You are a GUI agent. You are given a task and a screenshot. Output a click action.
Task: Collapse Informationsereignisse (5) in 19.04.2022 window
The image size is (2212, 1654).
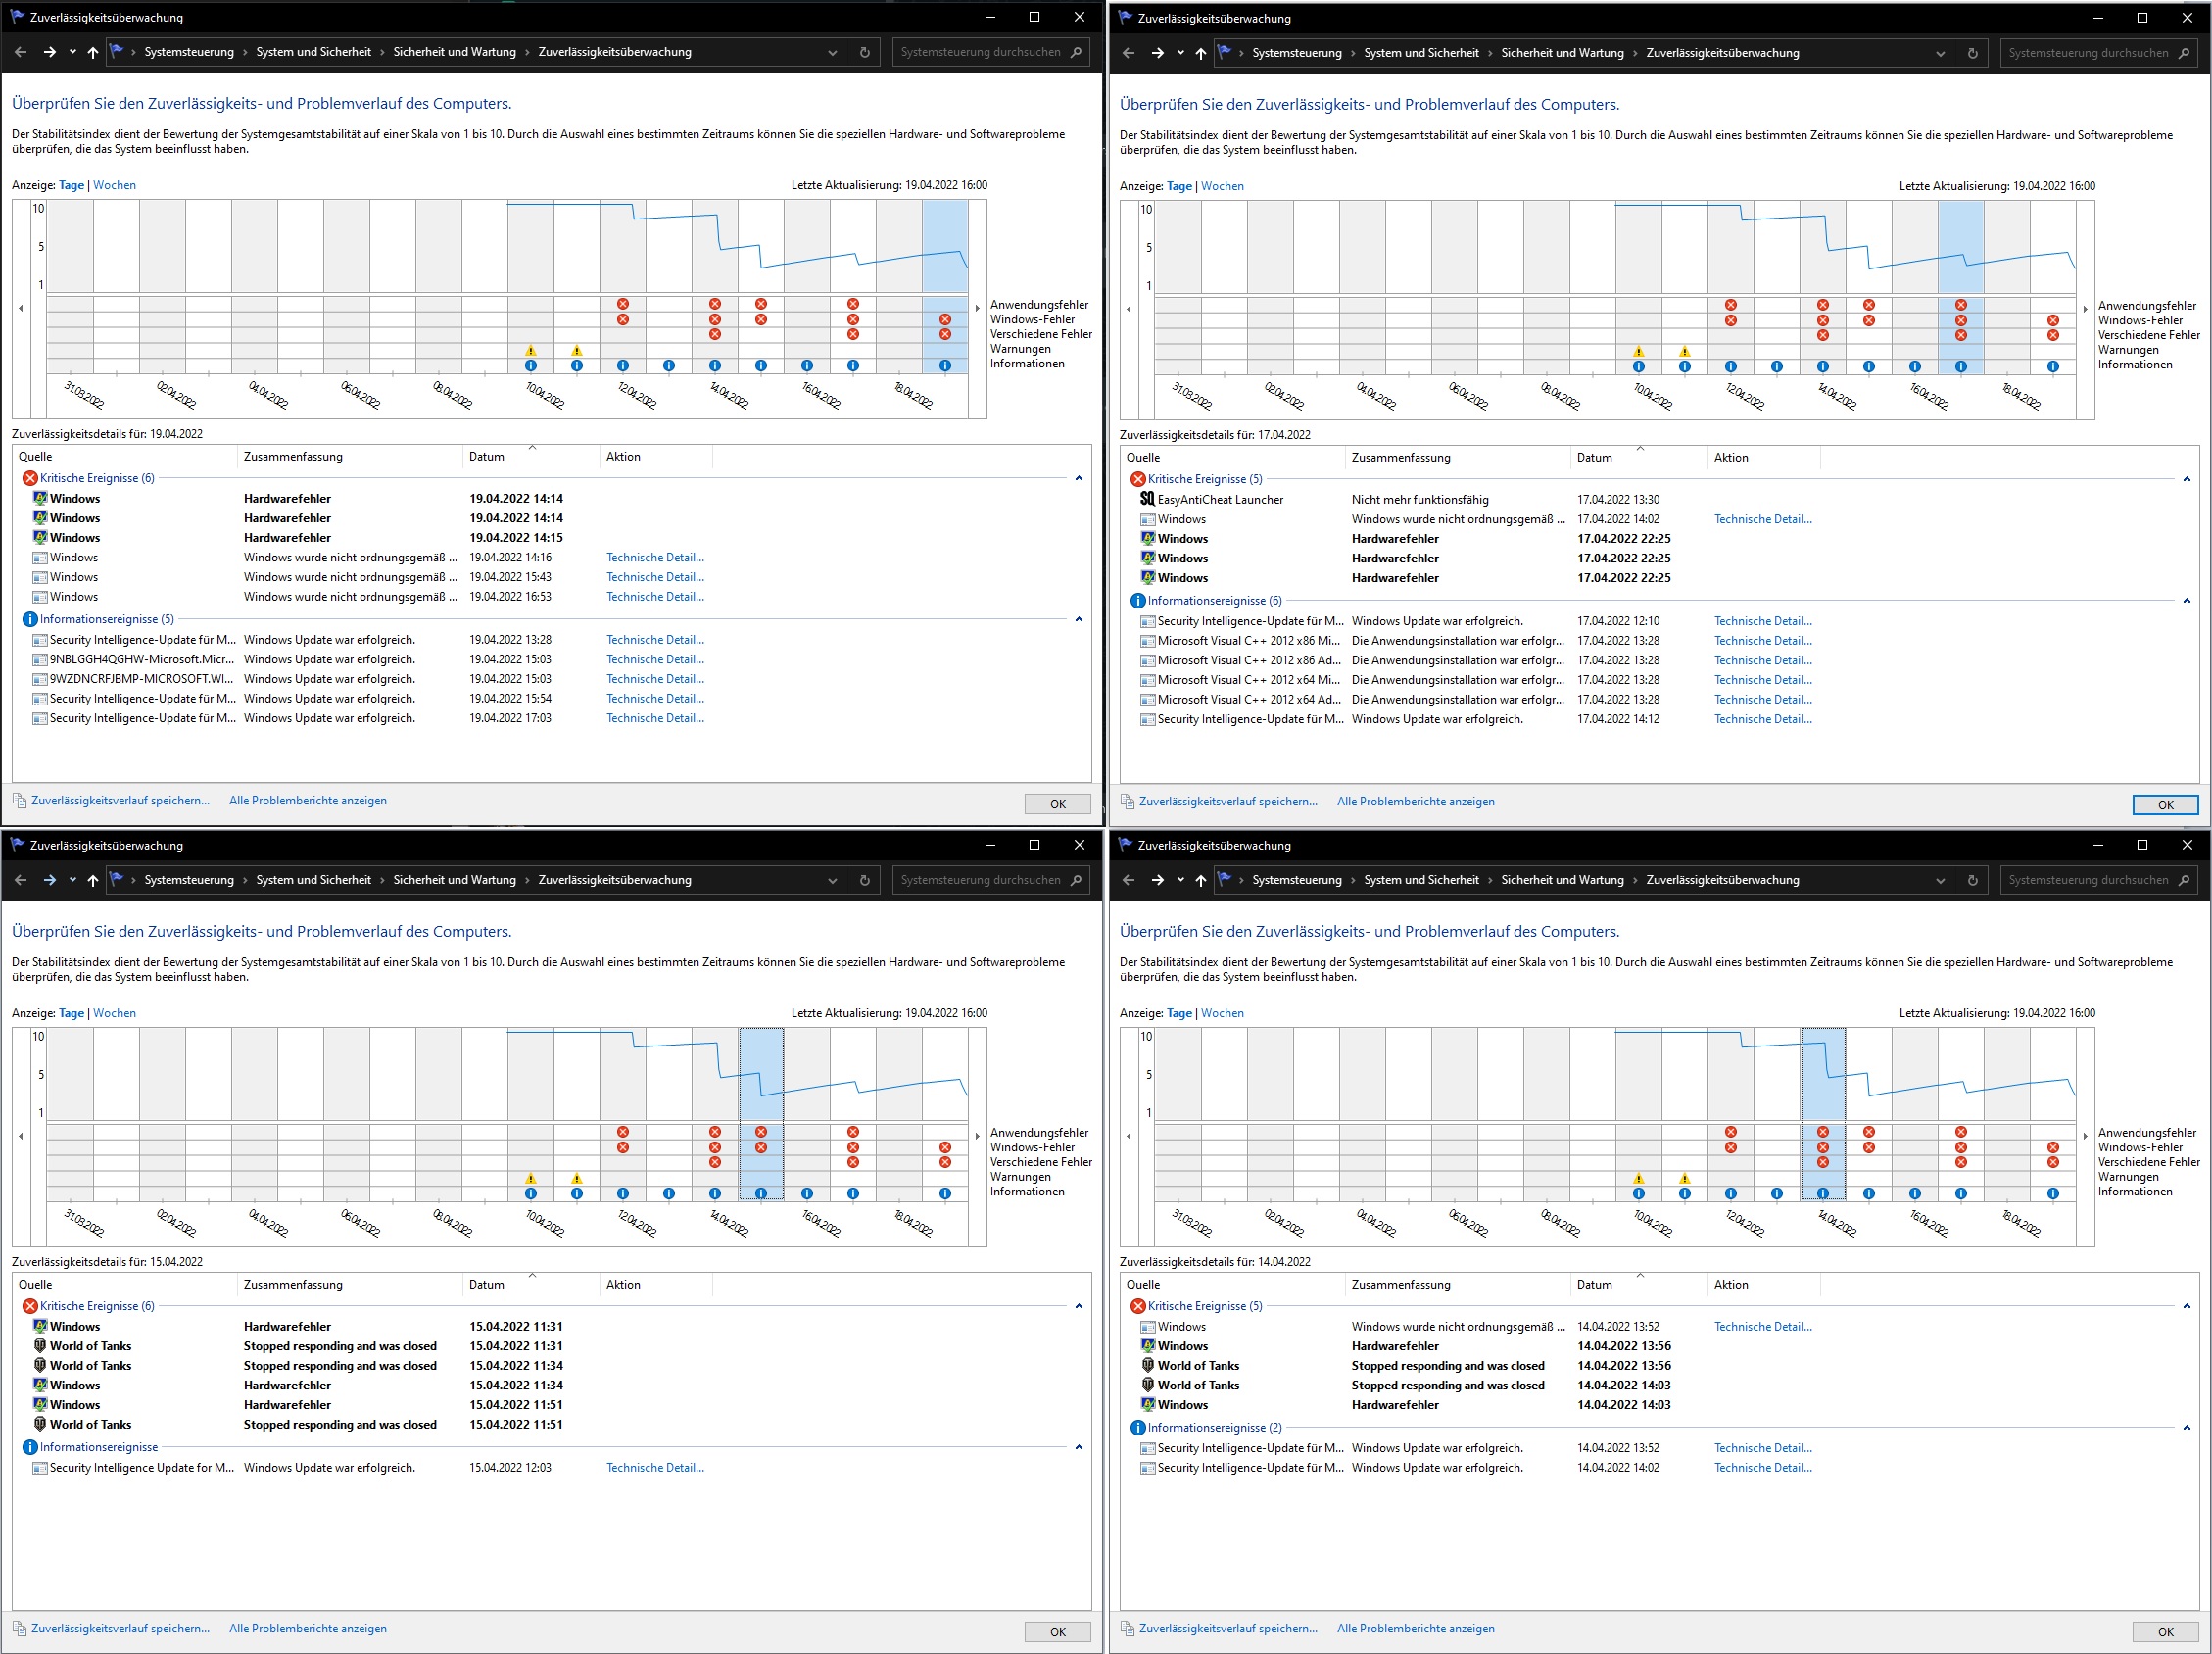(x=1079, y=619)
